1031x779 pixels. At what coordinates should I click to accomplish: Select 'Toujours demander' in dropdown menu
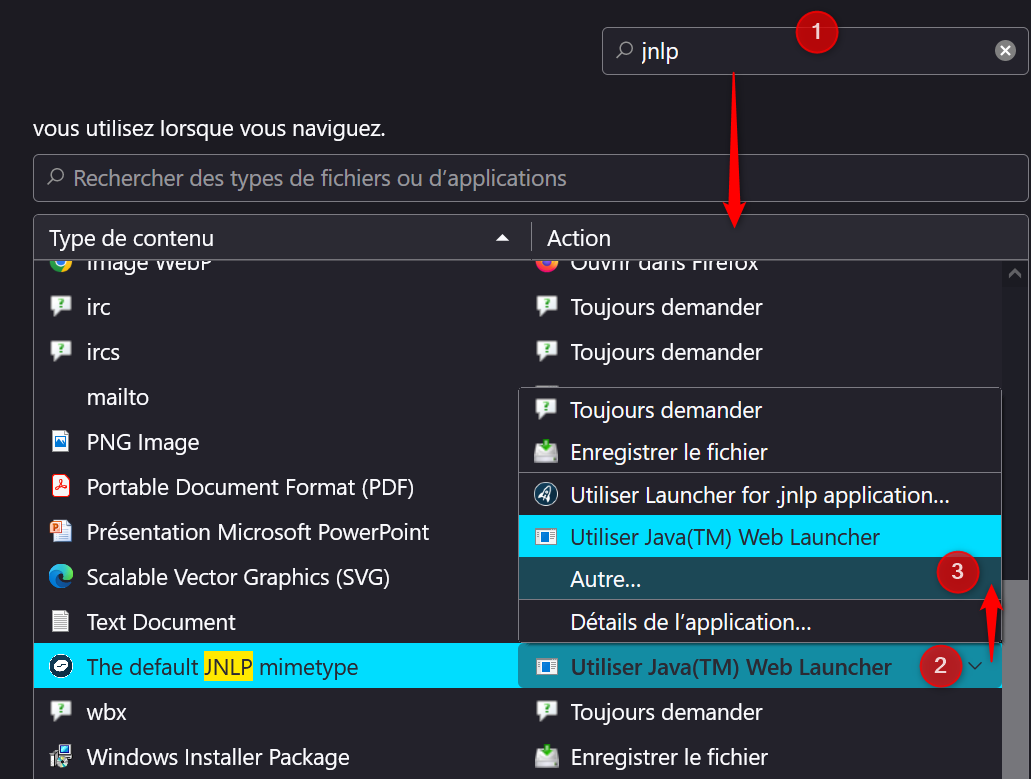(665, 410)
